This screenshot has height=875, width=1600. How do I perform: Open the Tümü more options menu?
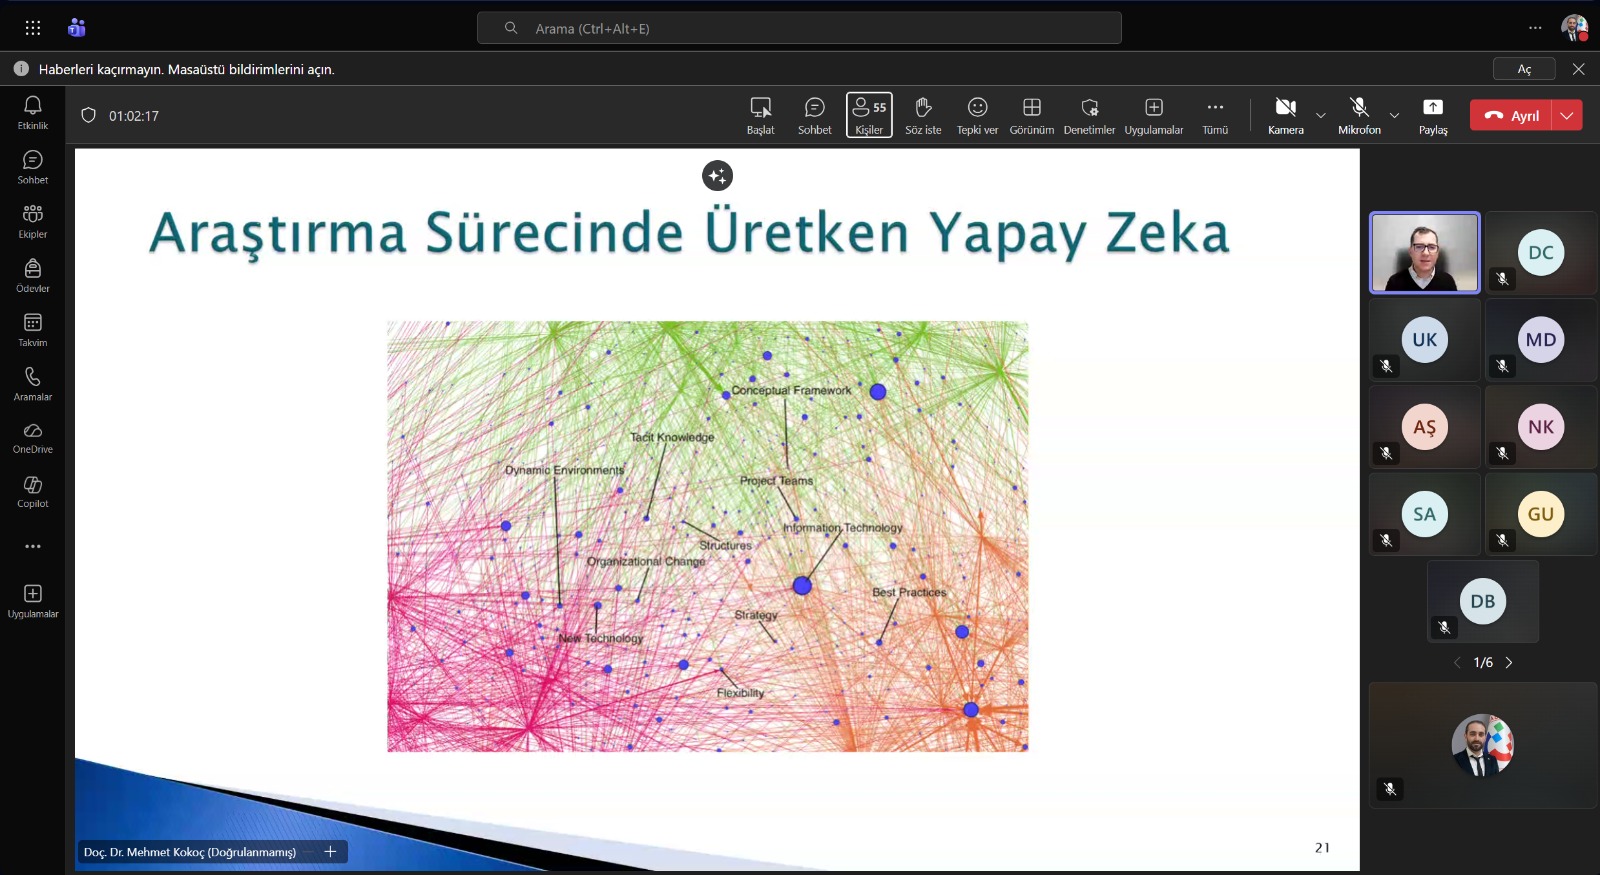click(1215, 115)
